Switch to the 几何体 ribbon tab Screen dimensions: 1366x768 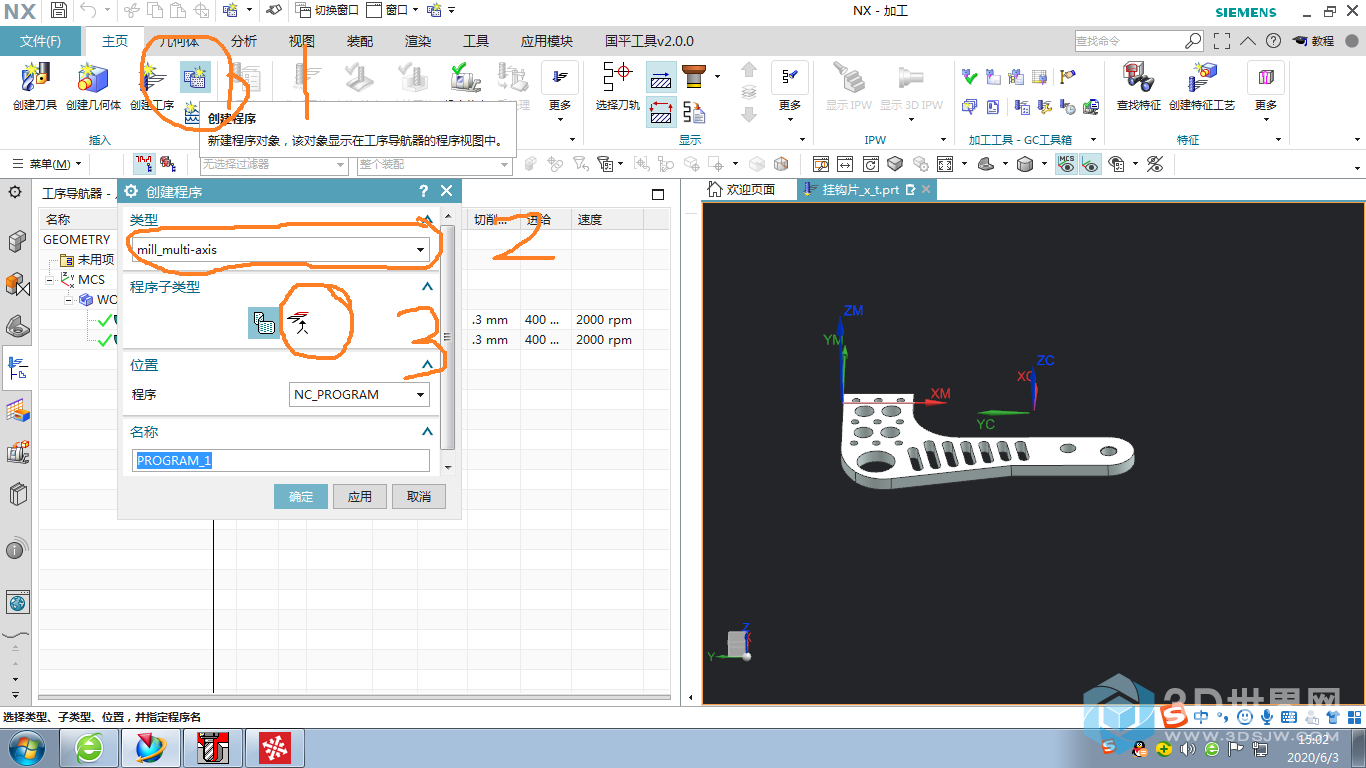pos(179,41)
